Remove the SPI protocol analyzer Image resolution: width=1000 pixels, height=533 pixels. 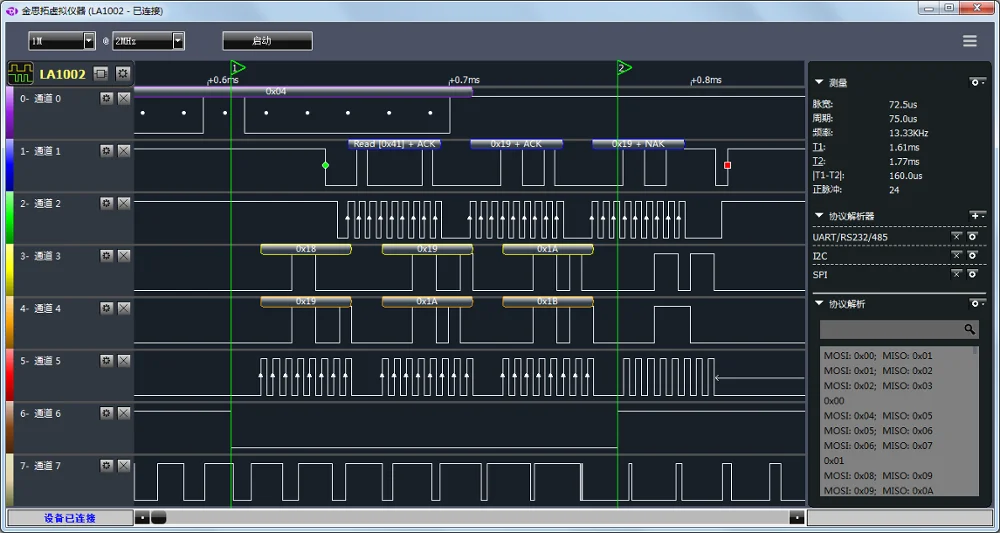tap(957, 274)
